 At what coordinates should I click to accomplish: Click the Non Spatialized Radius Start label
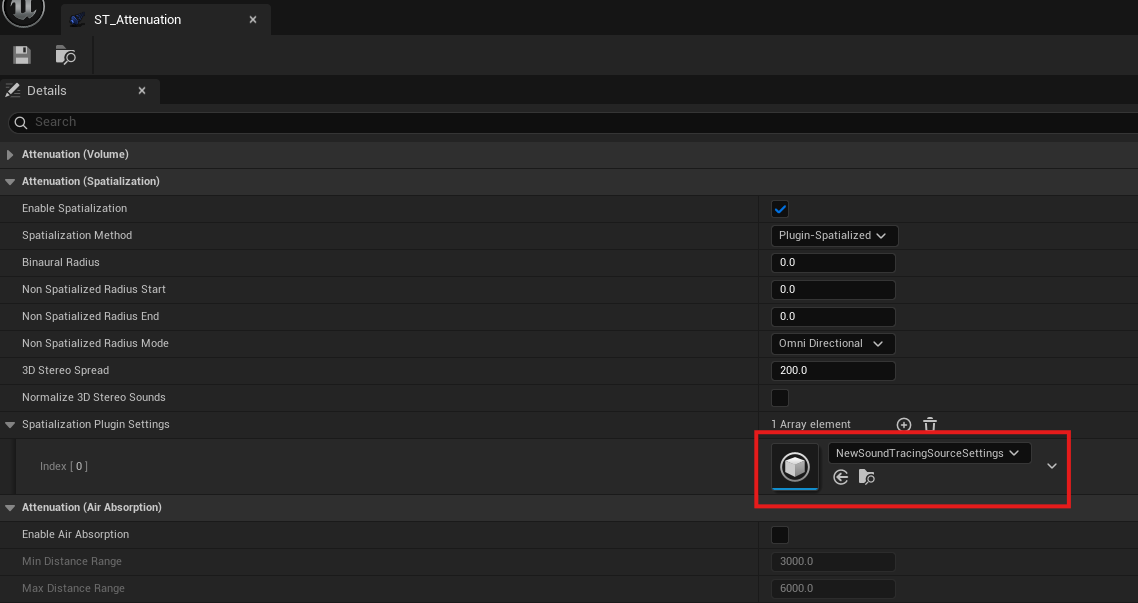(x=94, y=289)
